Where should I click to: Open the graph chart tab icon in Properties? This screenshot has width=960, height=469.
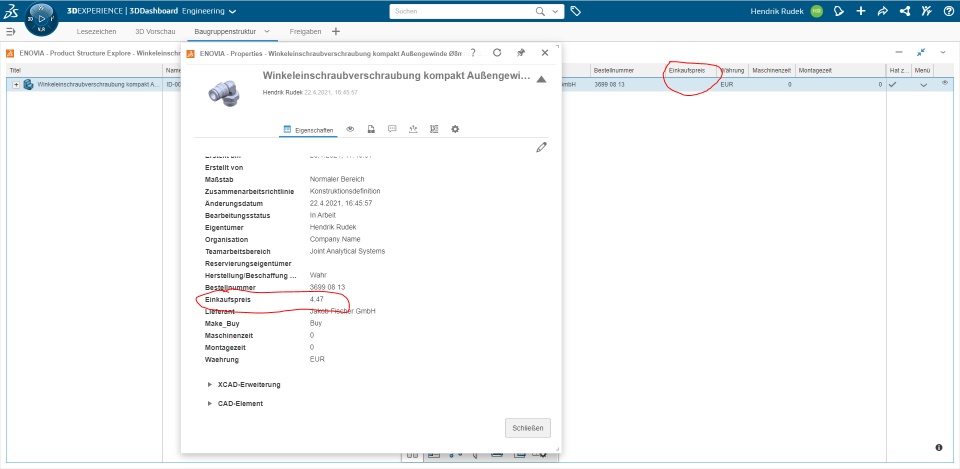point(413,129)
